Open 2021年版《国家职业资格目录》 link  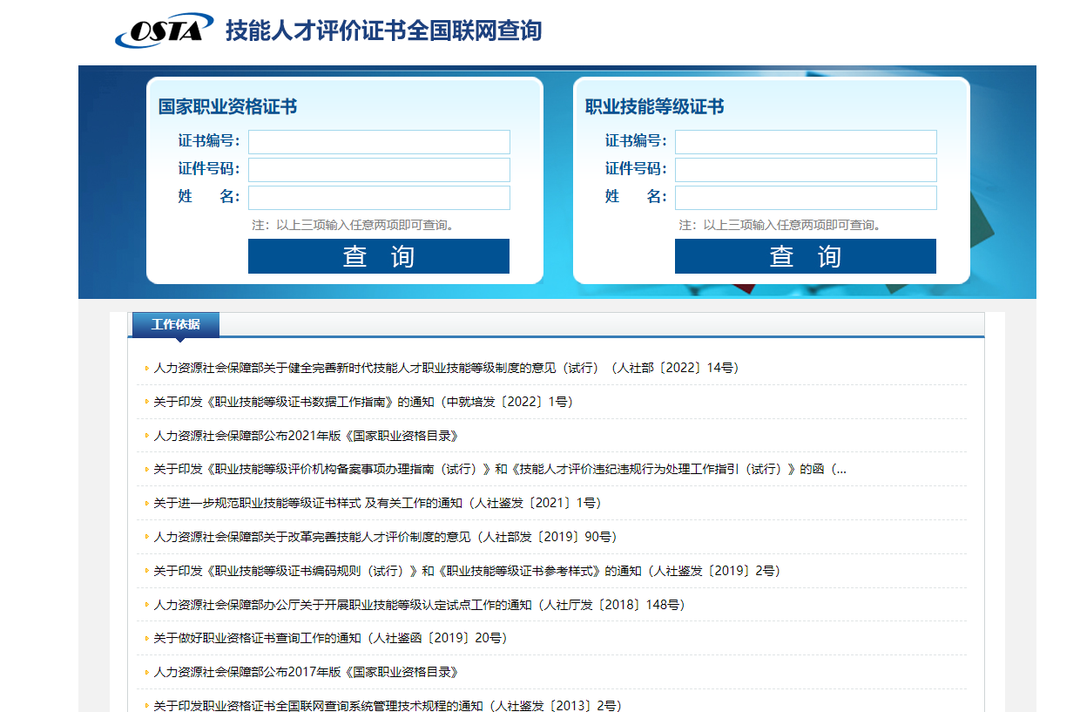tap(306, 435)
